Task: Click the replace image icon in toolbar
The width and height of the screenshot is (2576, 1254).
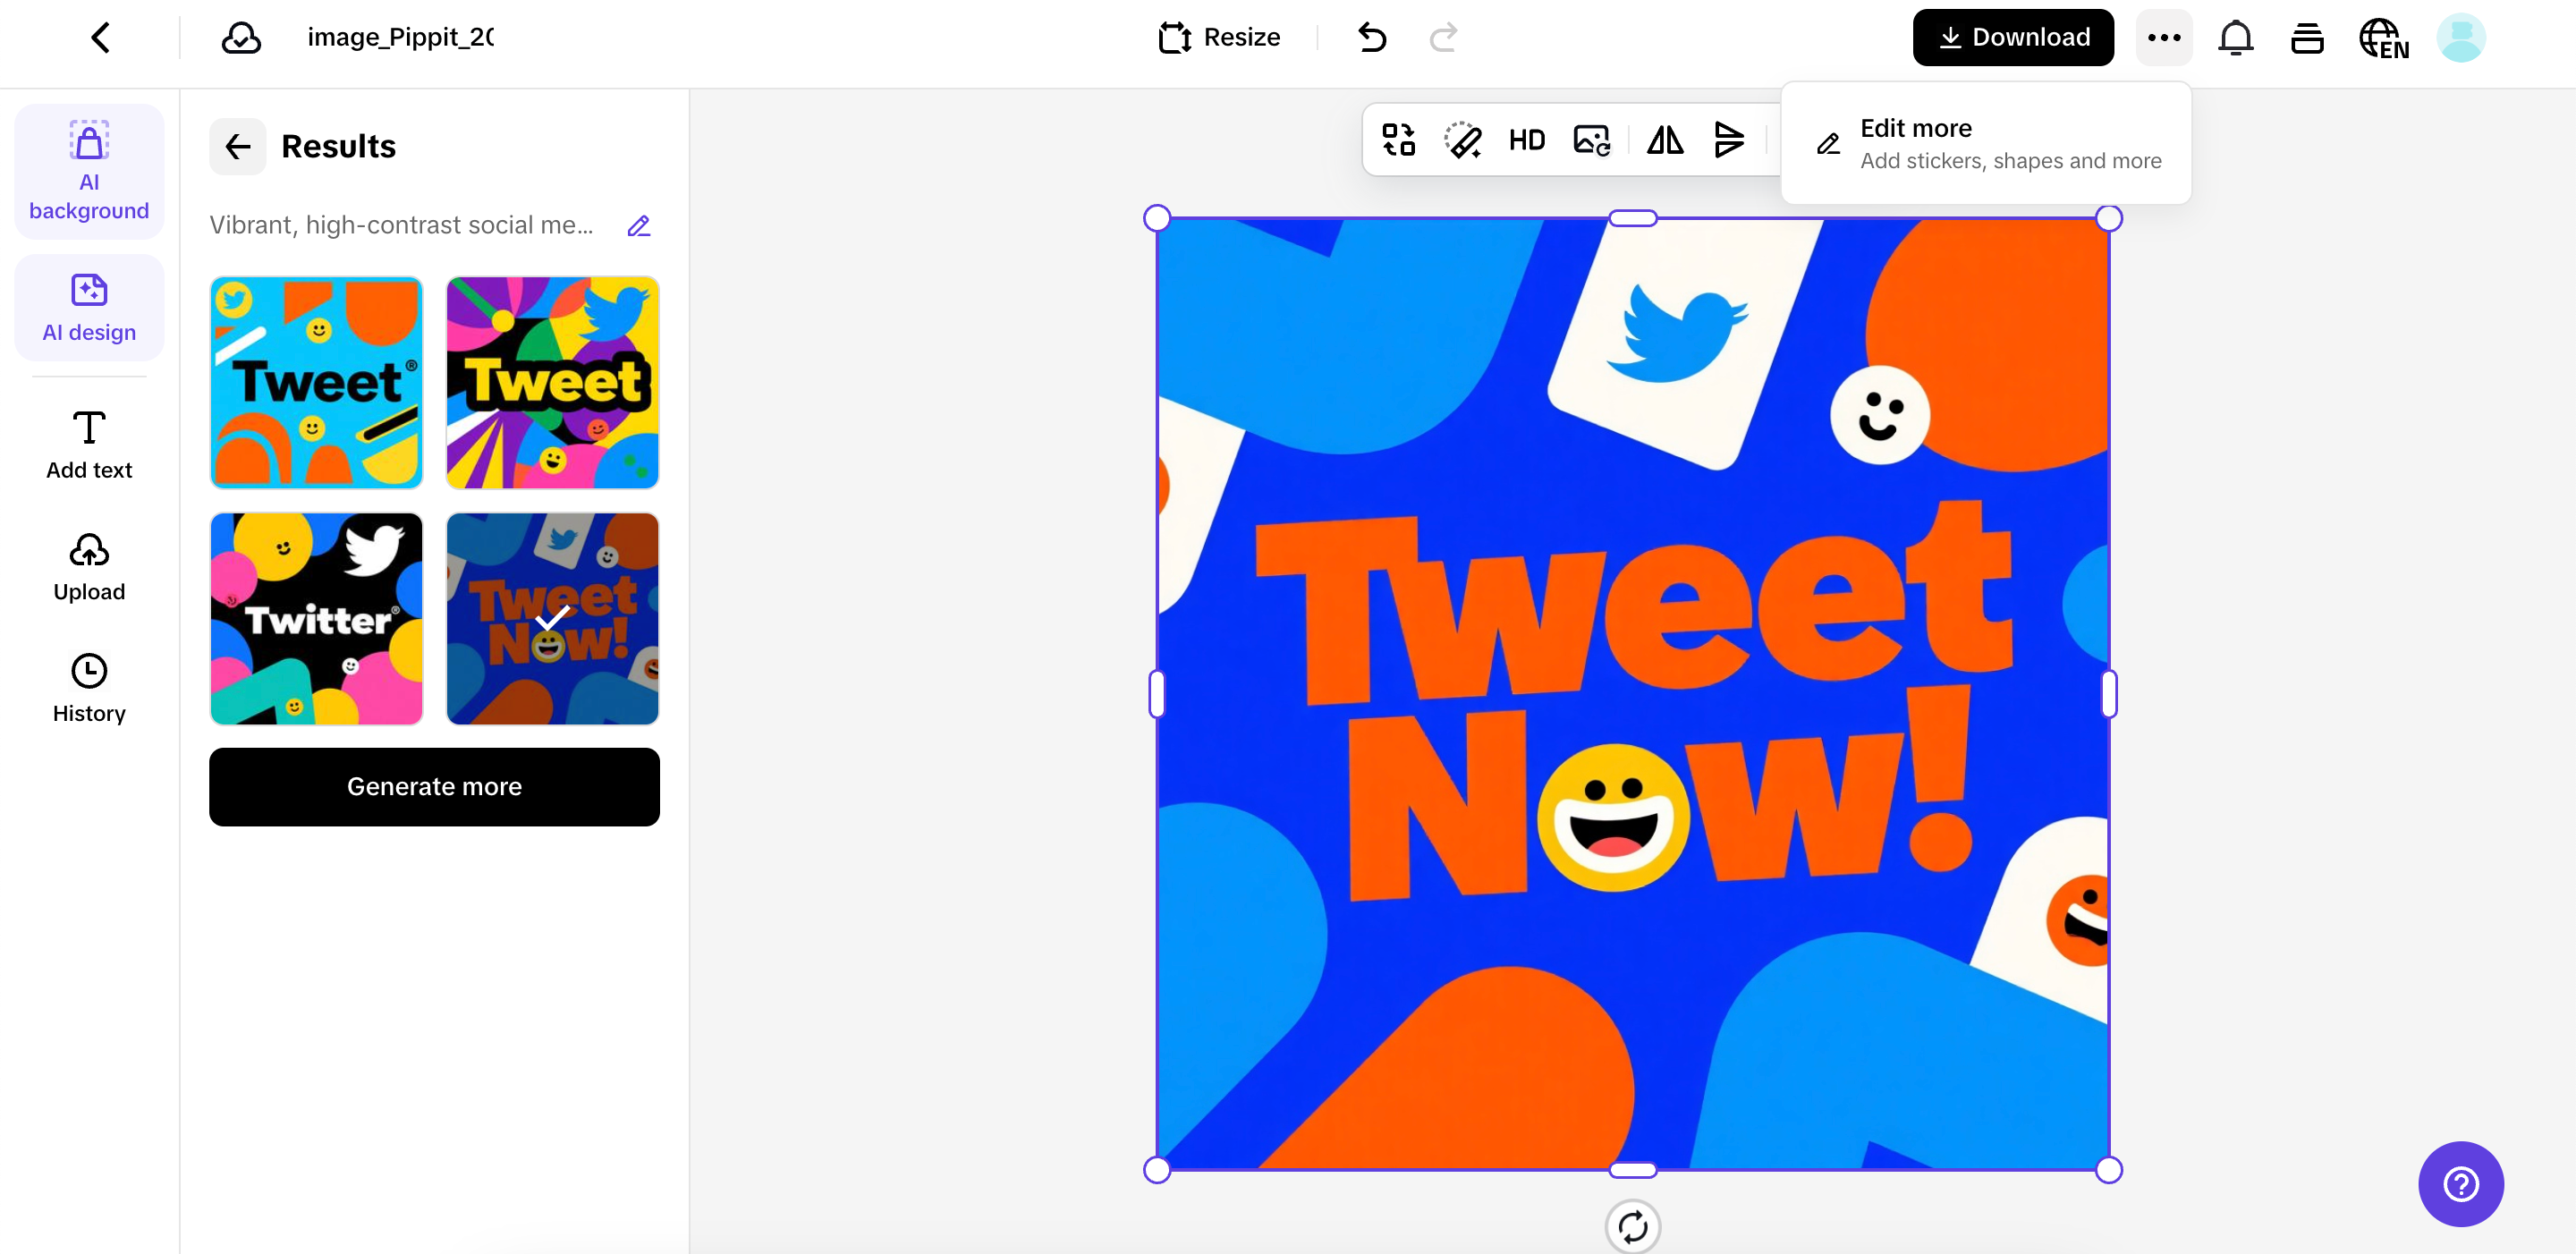Action: [1591, 140]
